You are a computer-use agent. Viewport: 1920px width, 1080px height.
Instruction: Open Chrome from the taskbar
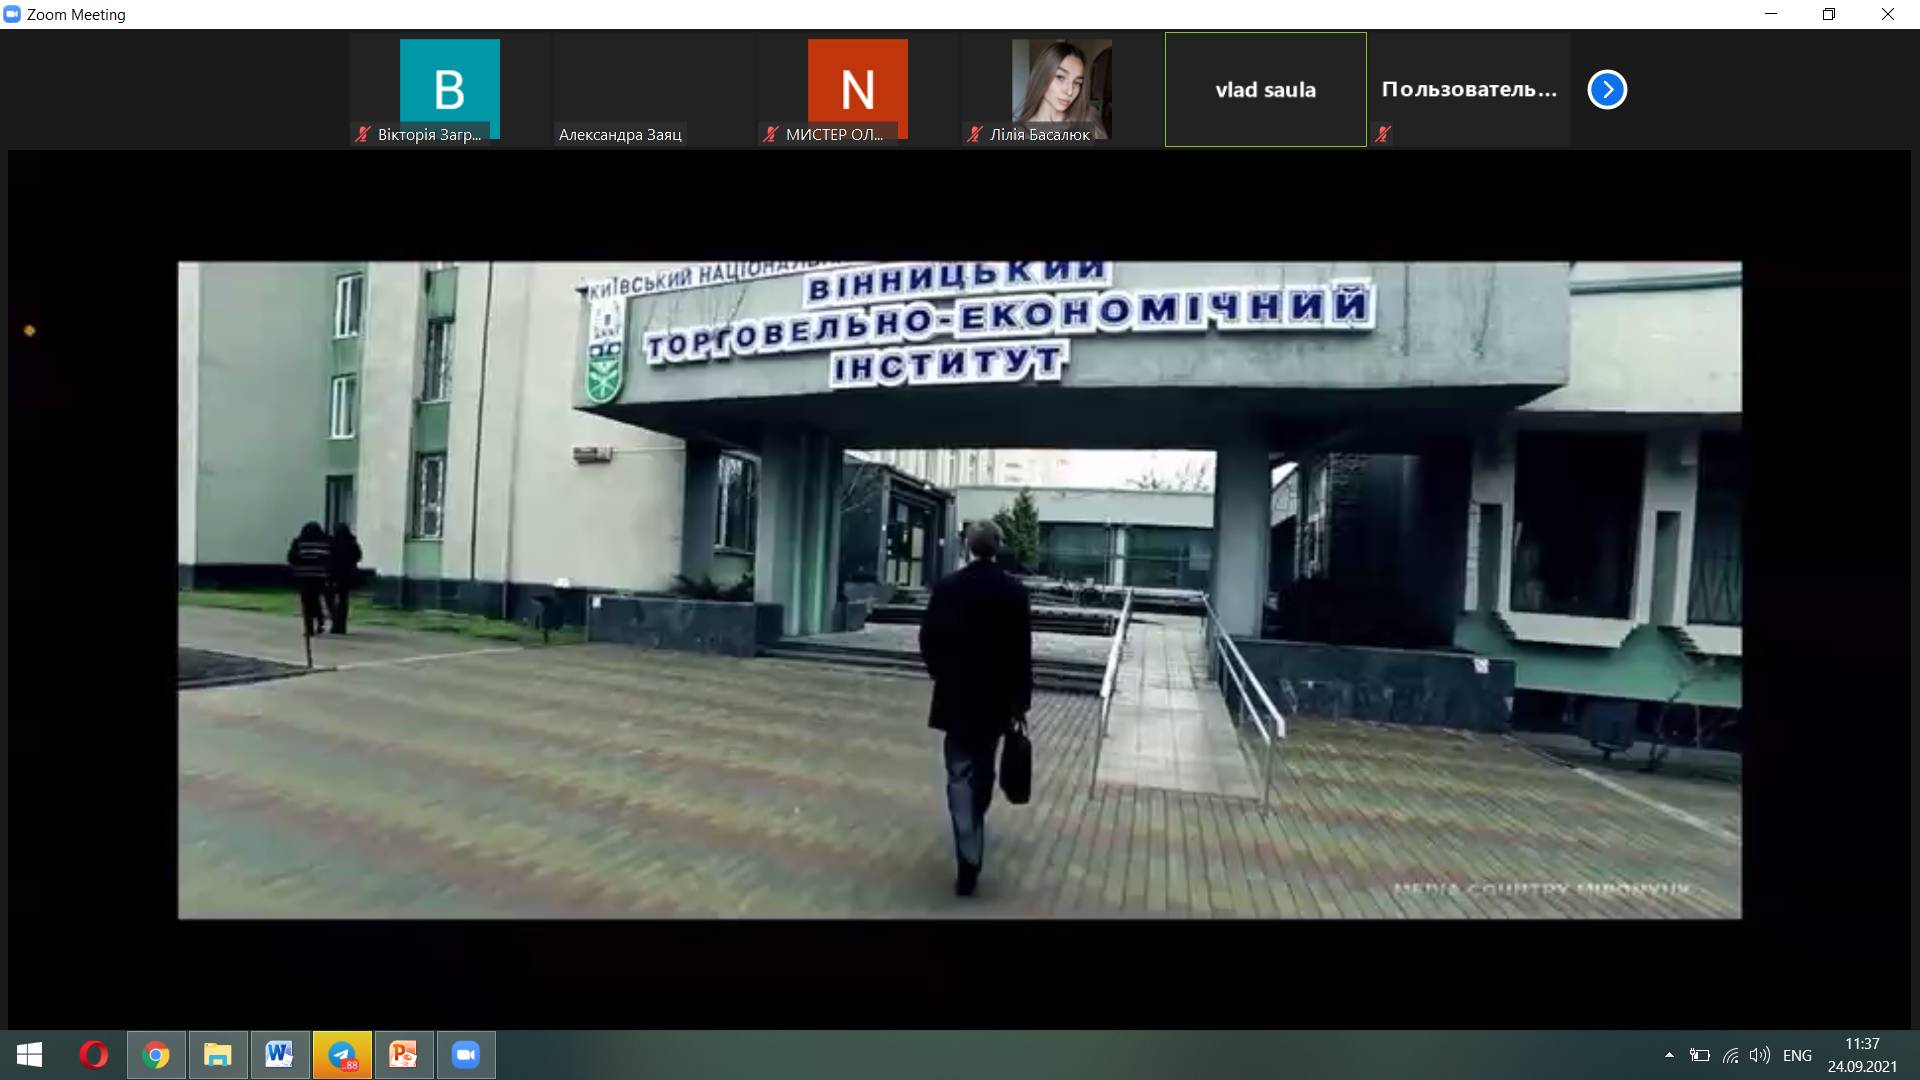click(x=156, y=1055)
